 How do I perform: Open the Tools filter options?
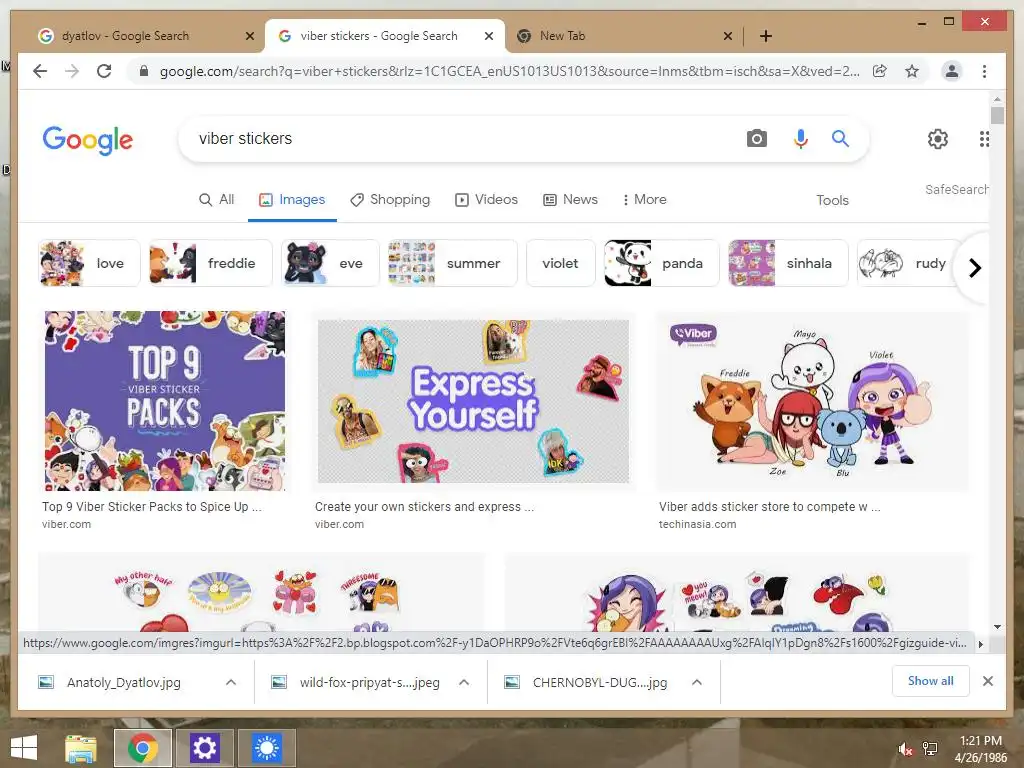832,200
